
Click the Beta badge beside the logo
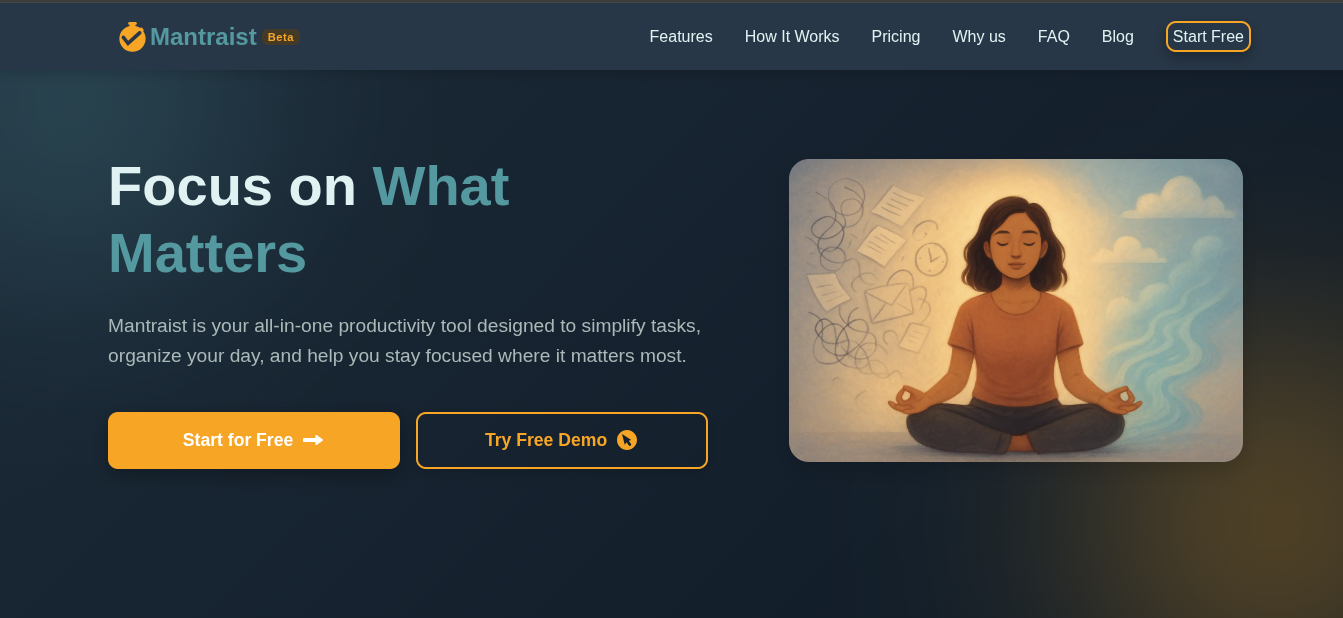coord(281,37)
